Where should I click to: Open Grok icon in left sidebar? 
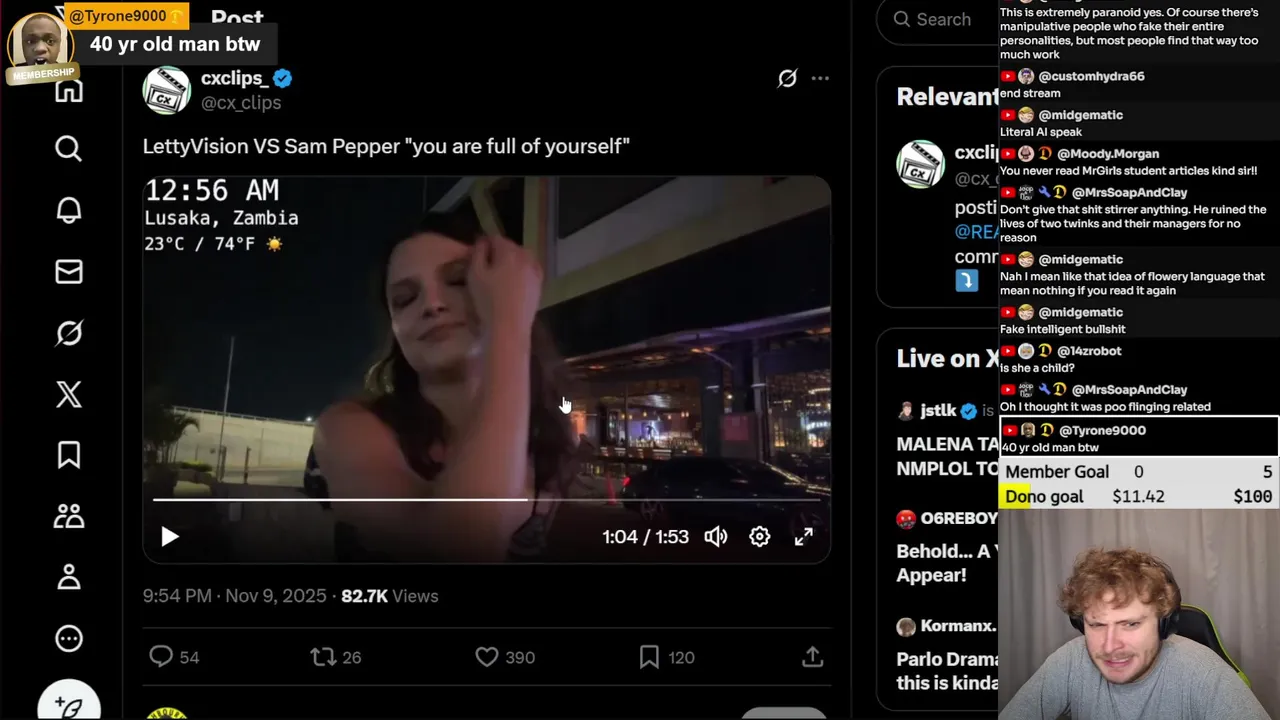pos(68,333)
